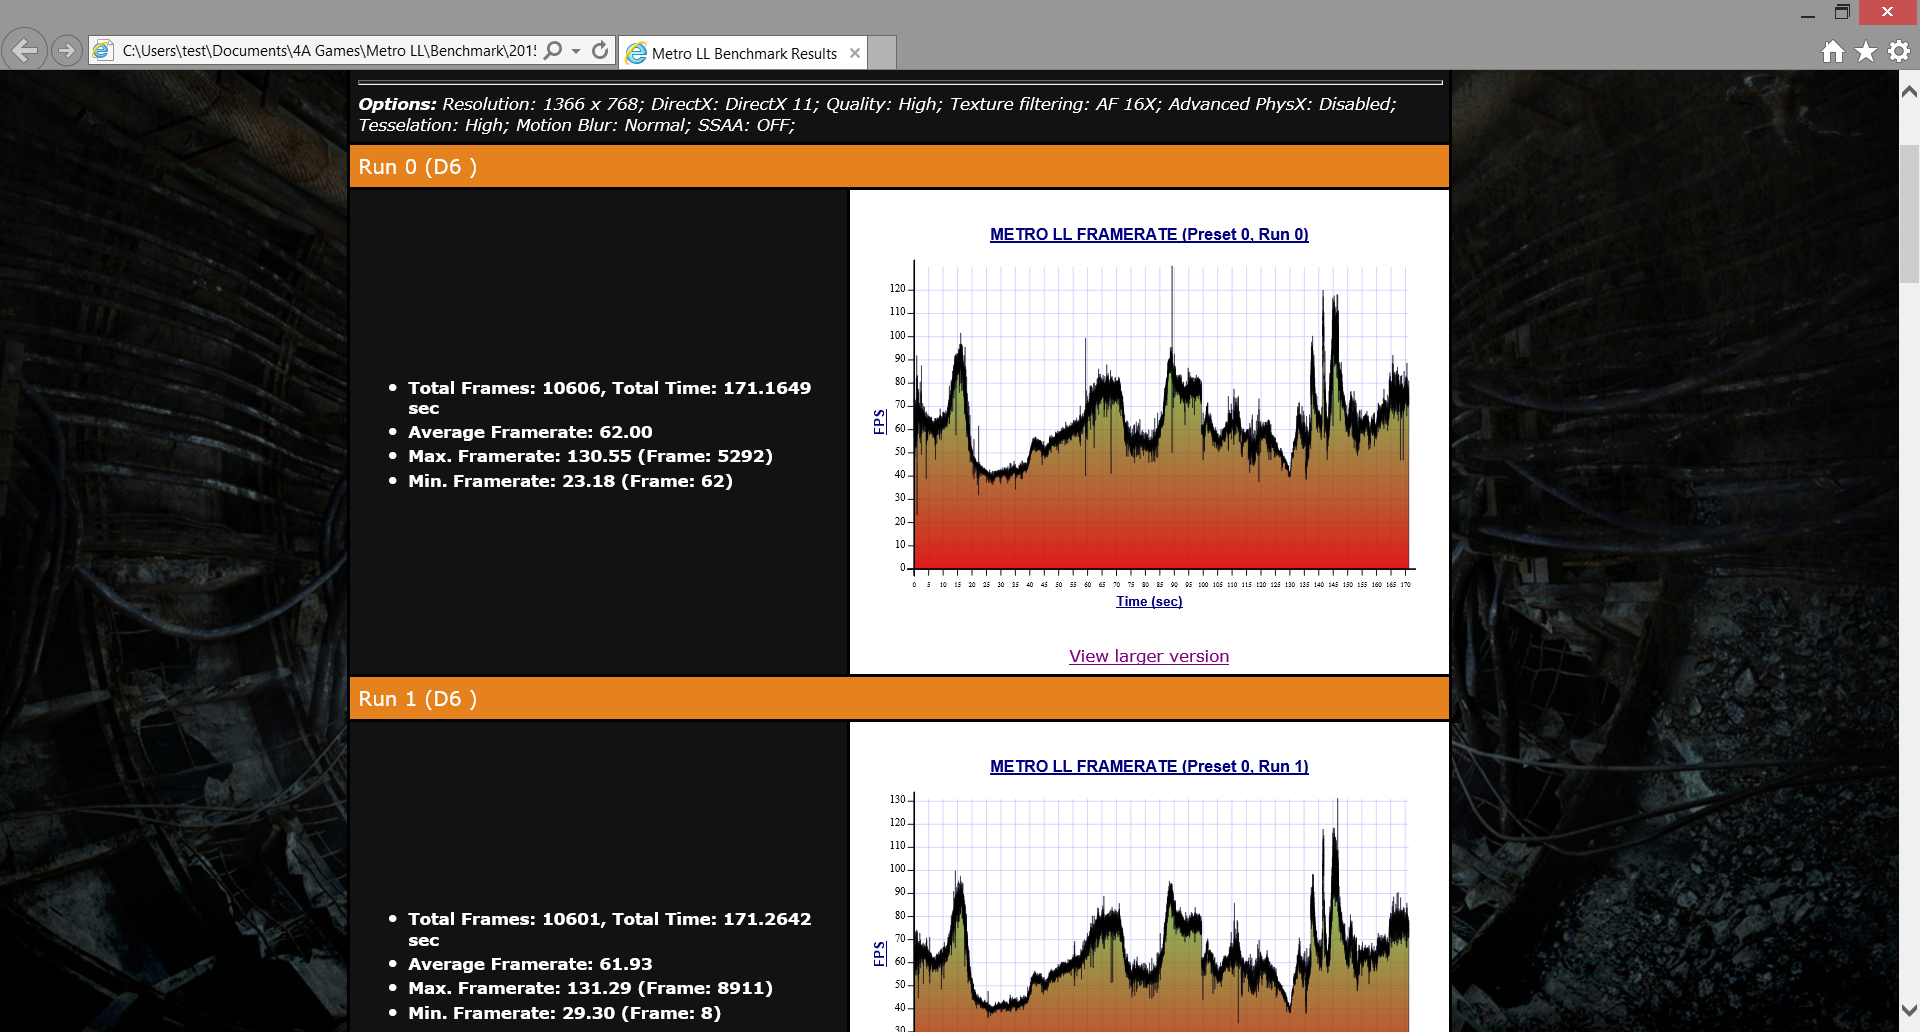The width and height of the screenshot is (1920, 1032).
Task: Click the vertical scrollbar thumb
Action: coord(1909,214)
